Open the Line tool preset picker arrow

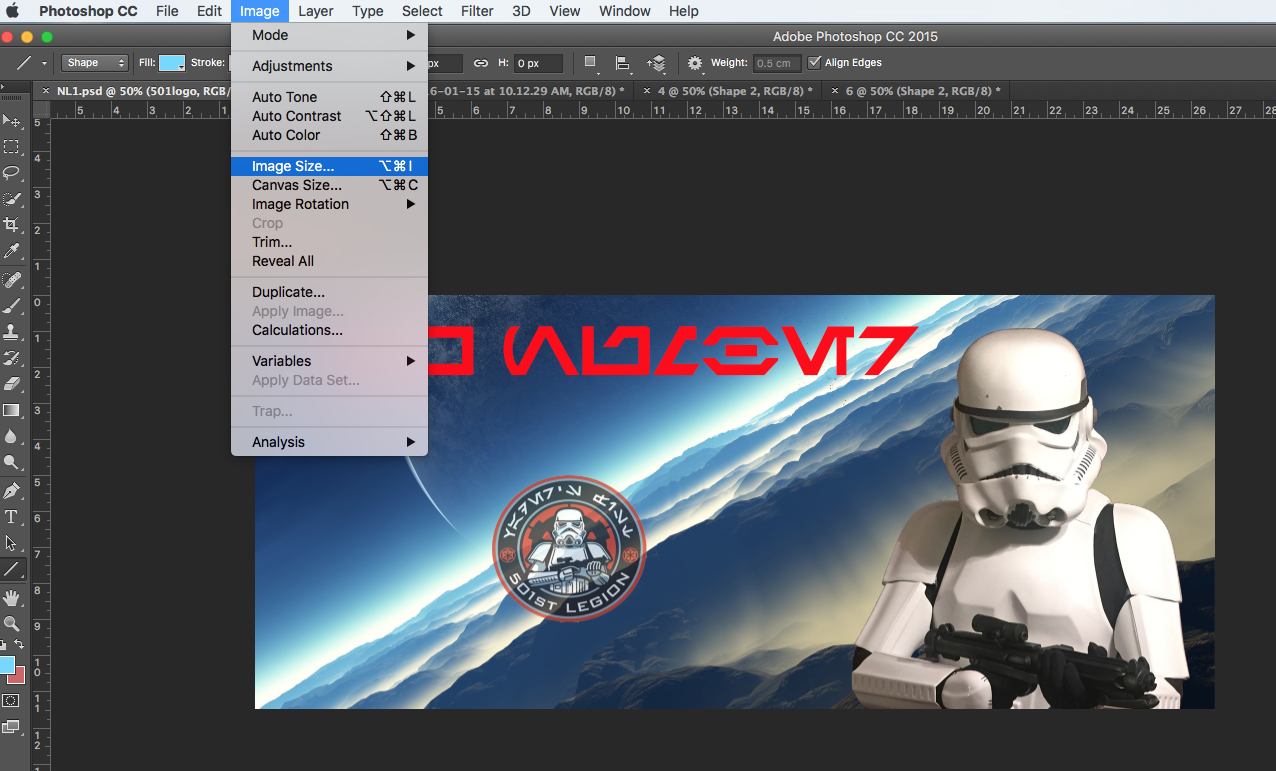44,63
